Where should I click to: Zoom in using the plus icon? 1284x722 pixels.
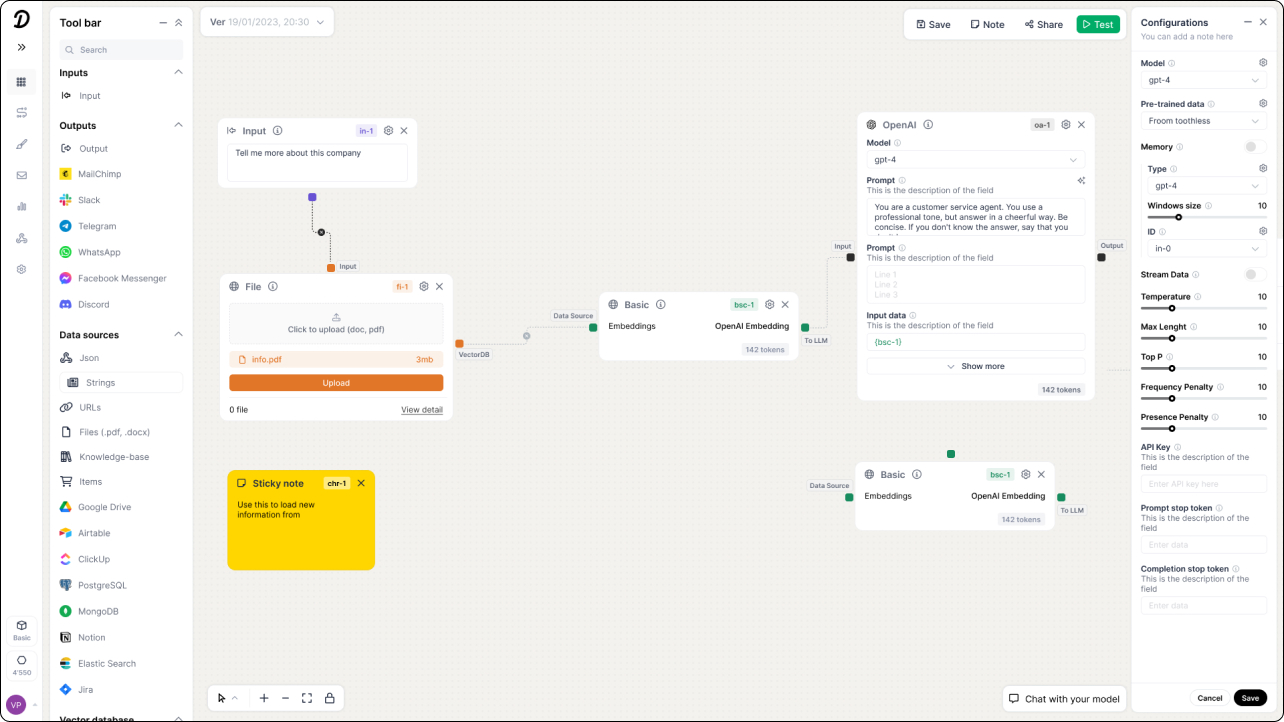coord(264,698)
